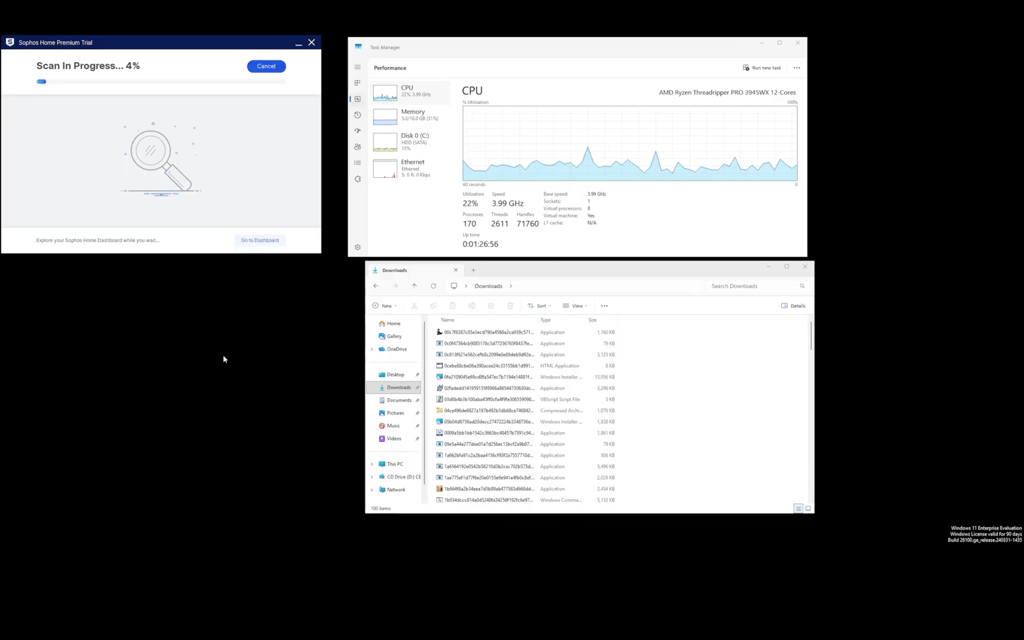
Task: Click Go to Dashboard in Sophos
Action: pyautogui.click(x=260, y=240)
